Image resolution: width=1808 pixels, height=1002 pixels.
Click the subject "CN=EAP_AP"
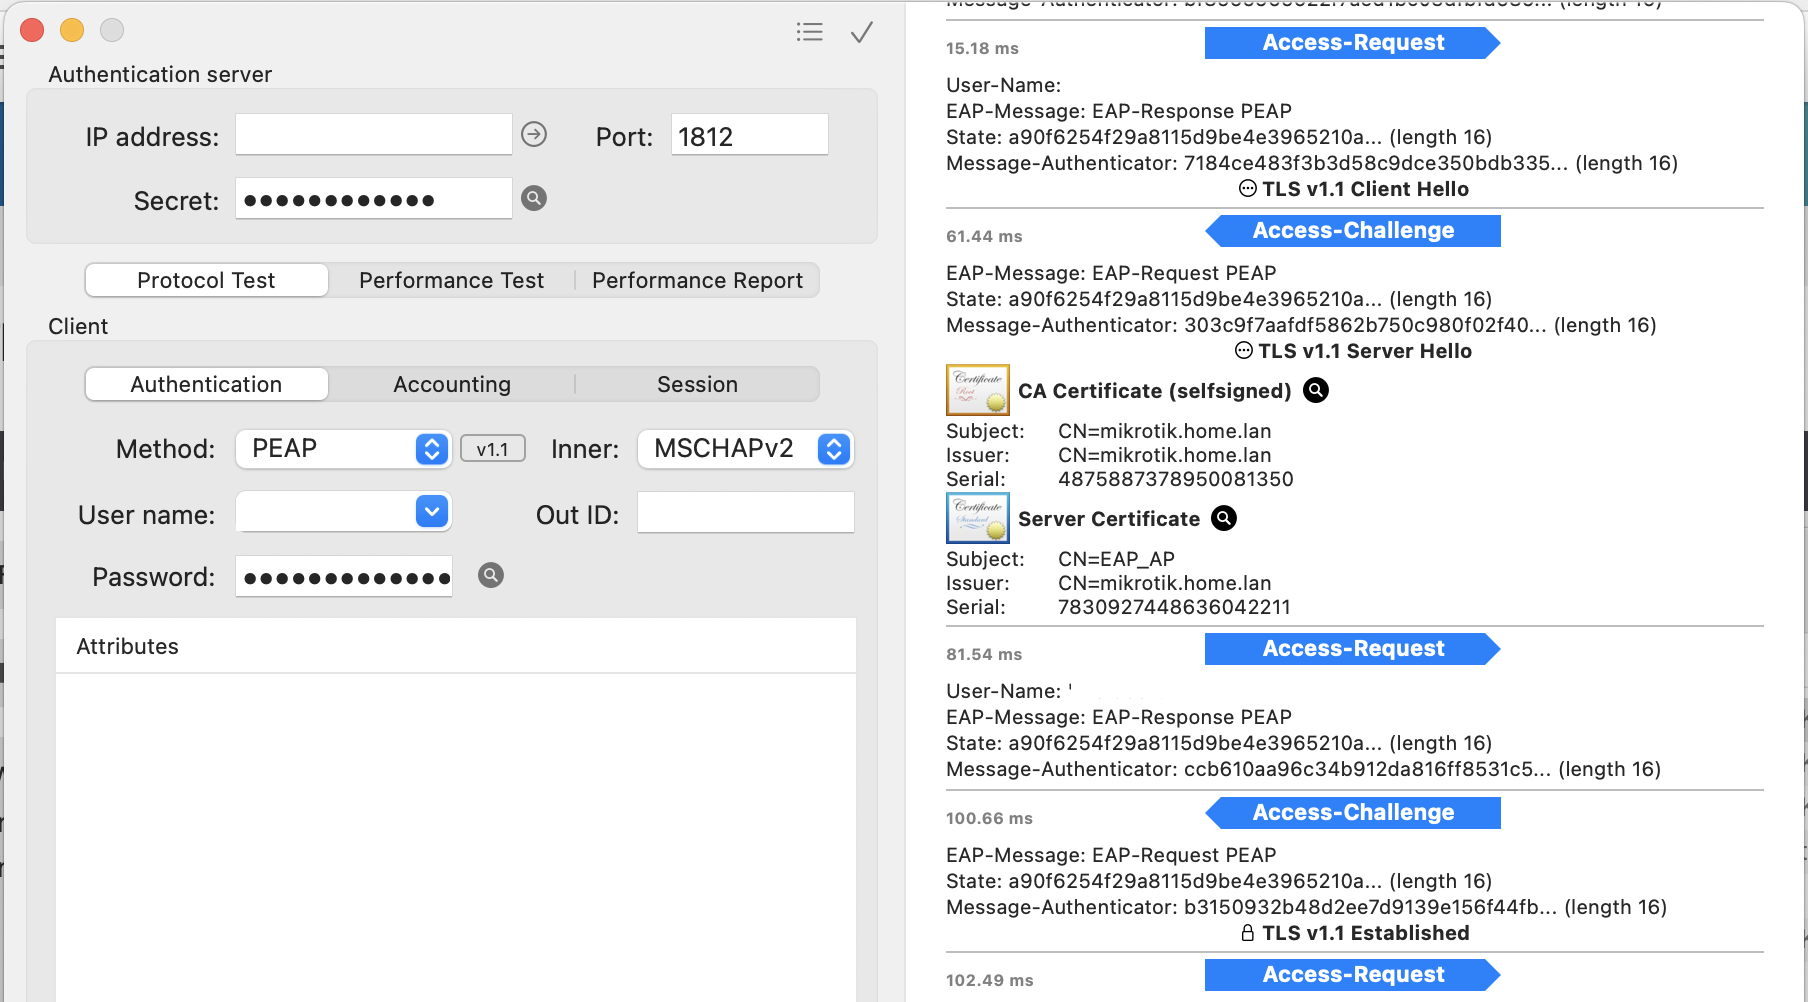1116,559
